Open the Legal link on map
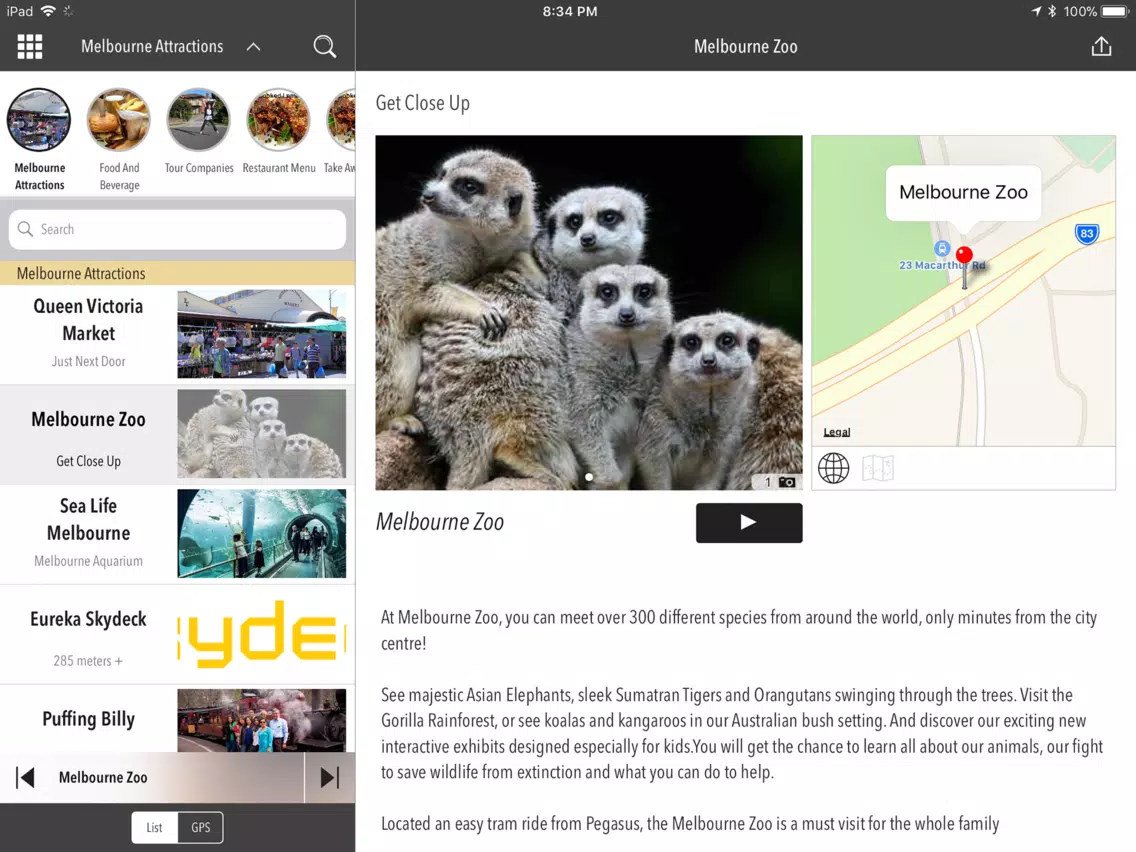Viewport: 1136px width, 852px height. click(837, 432)
